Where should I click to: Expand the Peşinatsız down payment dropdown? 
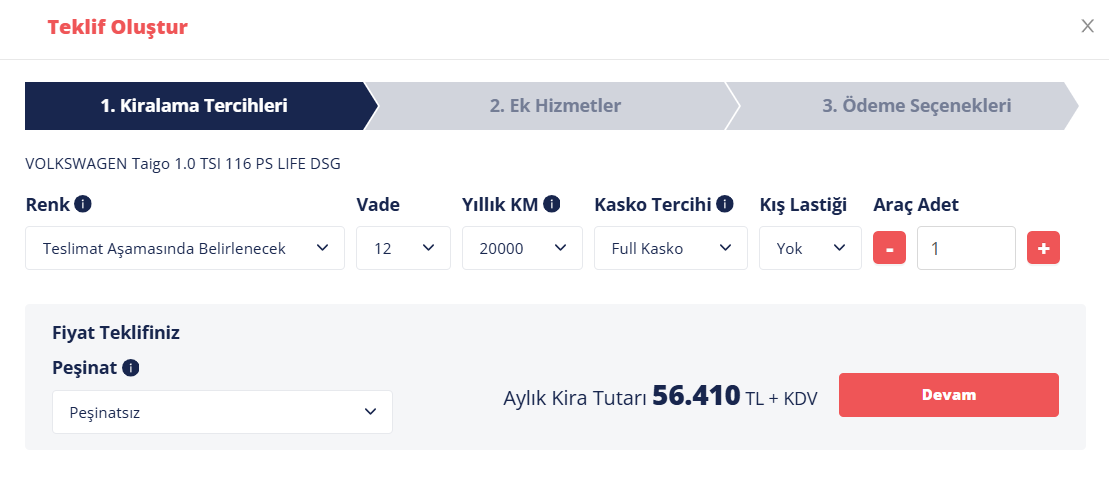point(222,412)
